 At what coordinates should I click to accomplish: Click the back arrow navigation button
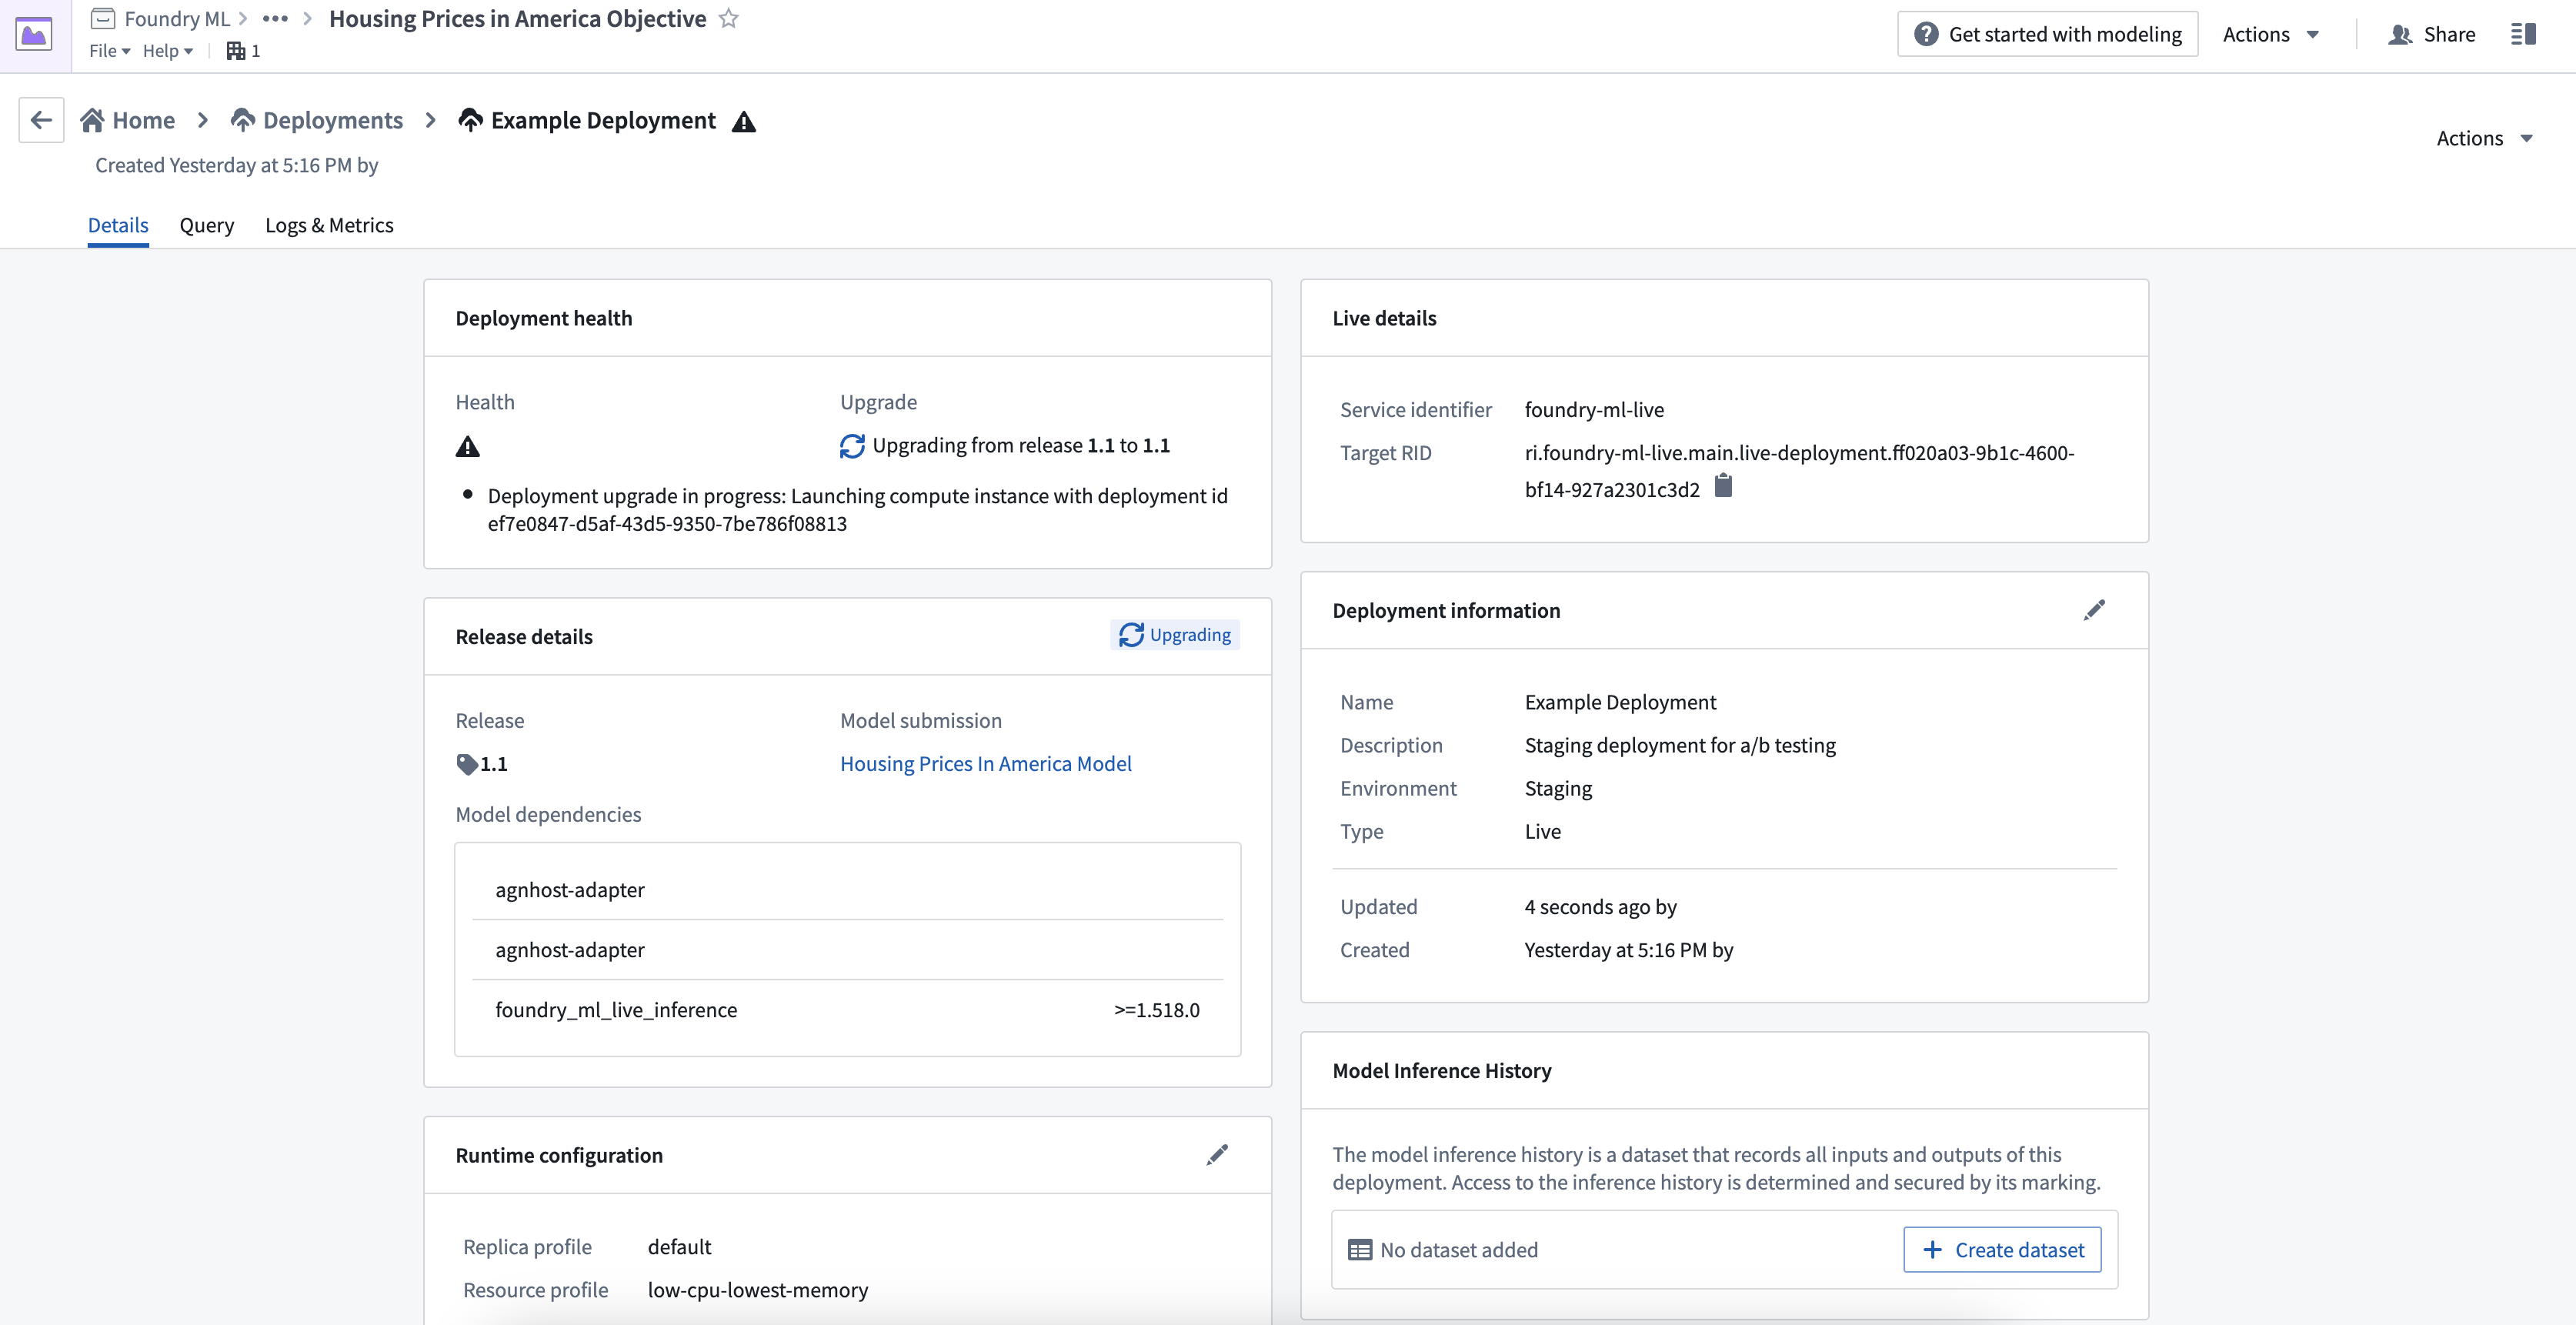41,120
